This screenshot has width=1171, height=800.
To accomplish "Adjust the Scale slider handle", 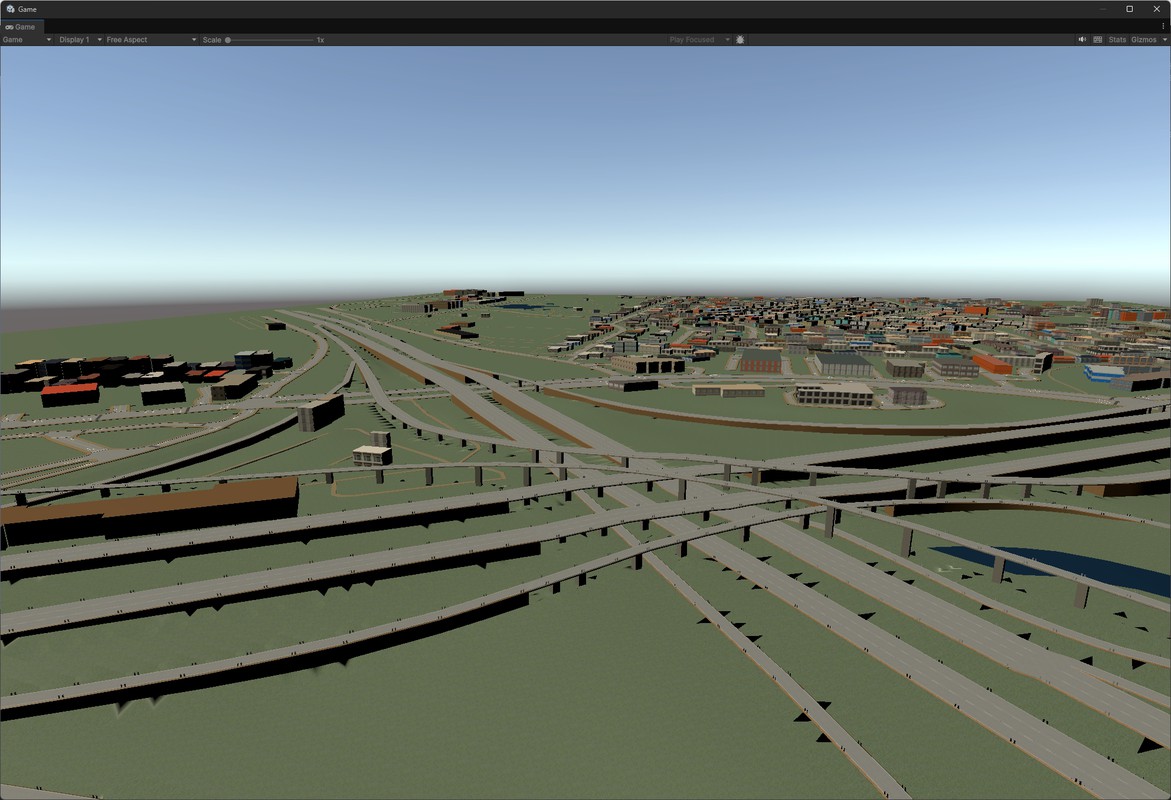I will pyautogui.click(x=228, y=40).
